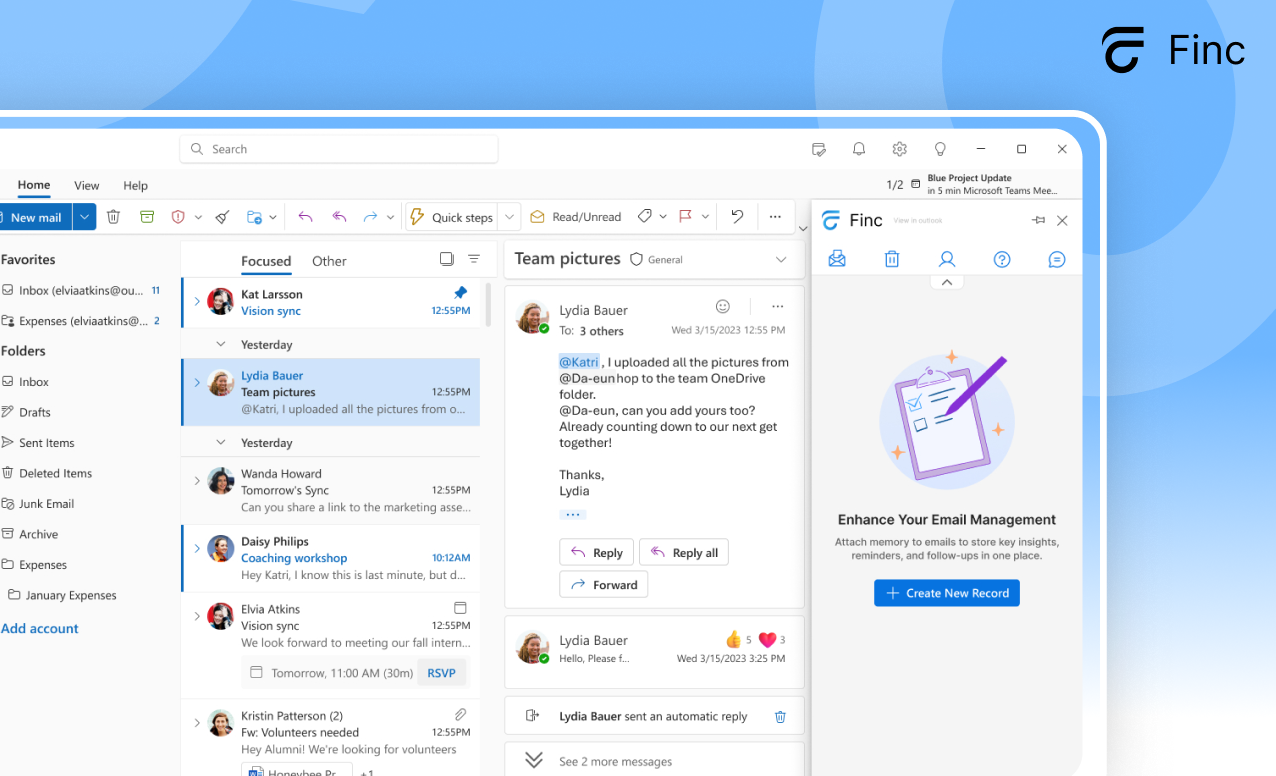Click the undo arrow in toolbar
1276x776 pixels.
point(737,217)
